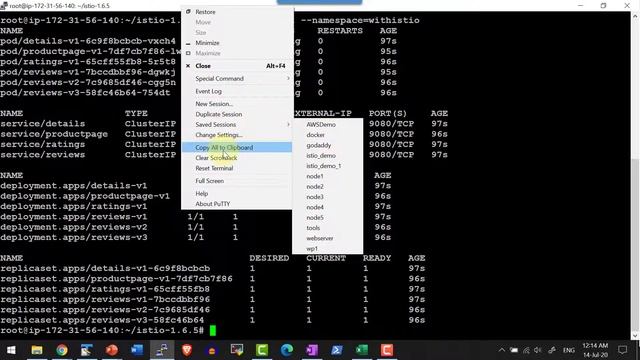Click text '--namespace=withistio' in terminal

[x=360, y=20]
